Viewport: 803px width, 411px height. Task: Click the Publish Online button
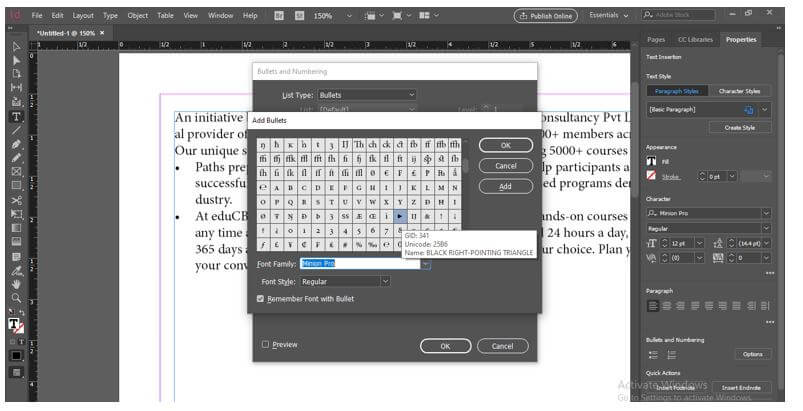(545, 16)
